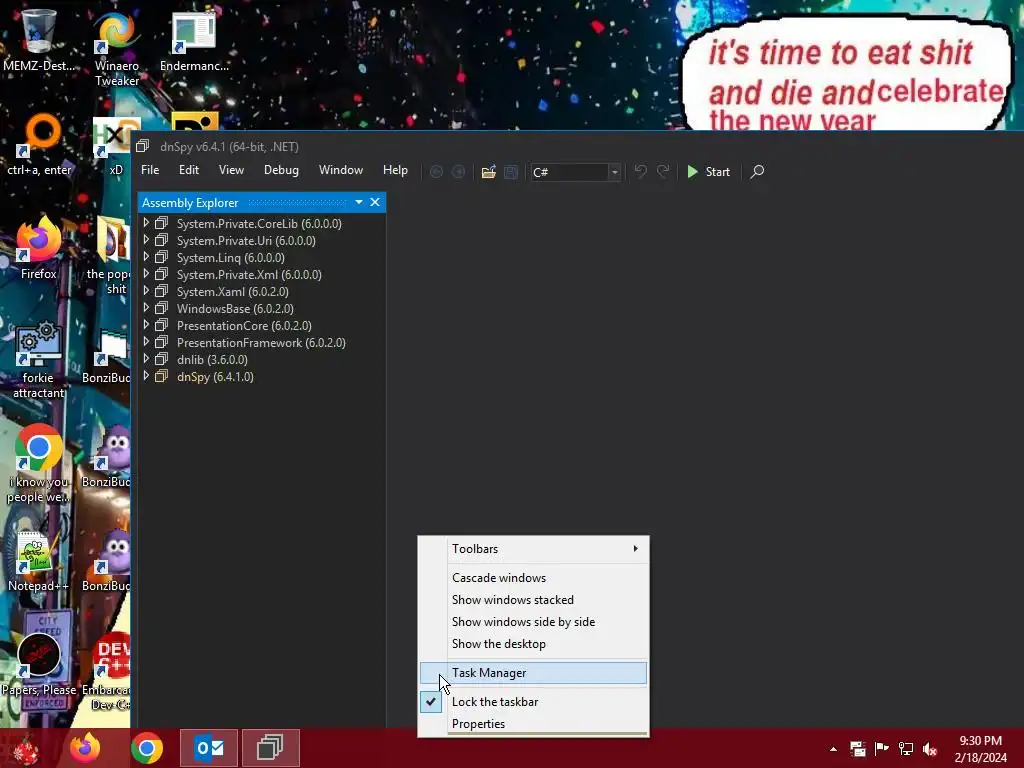1024x768 pixels.
Task: Select the System.Private.CoreLib (6.0.0.0) assembly
Action: click(x=259, y=223)
